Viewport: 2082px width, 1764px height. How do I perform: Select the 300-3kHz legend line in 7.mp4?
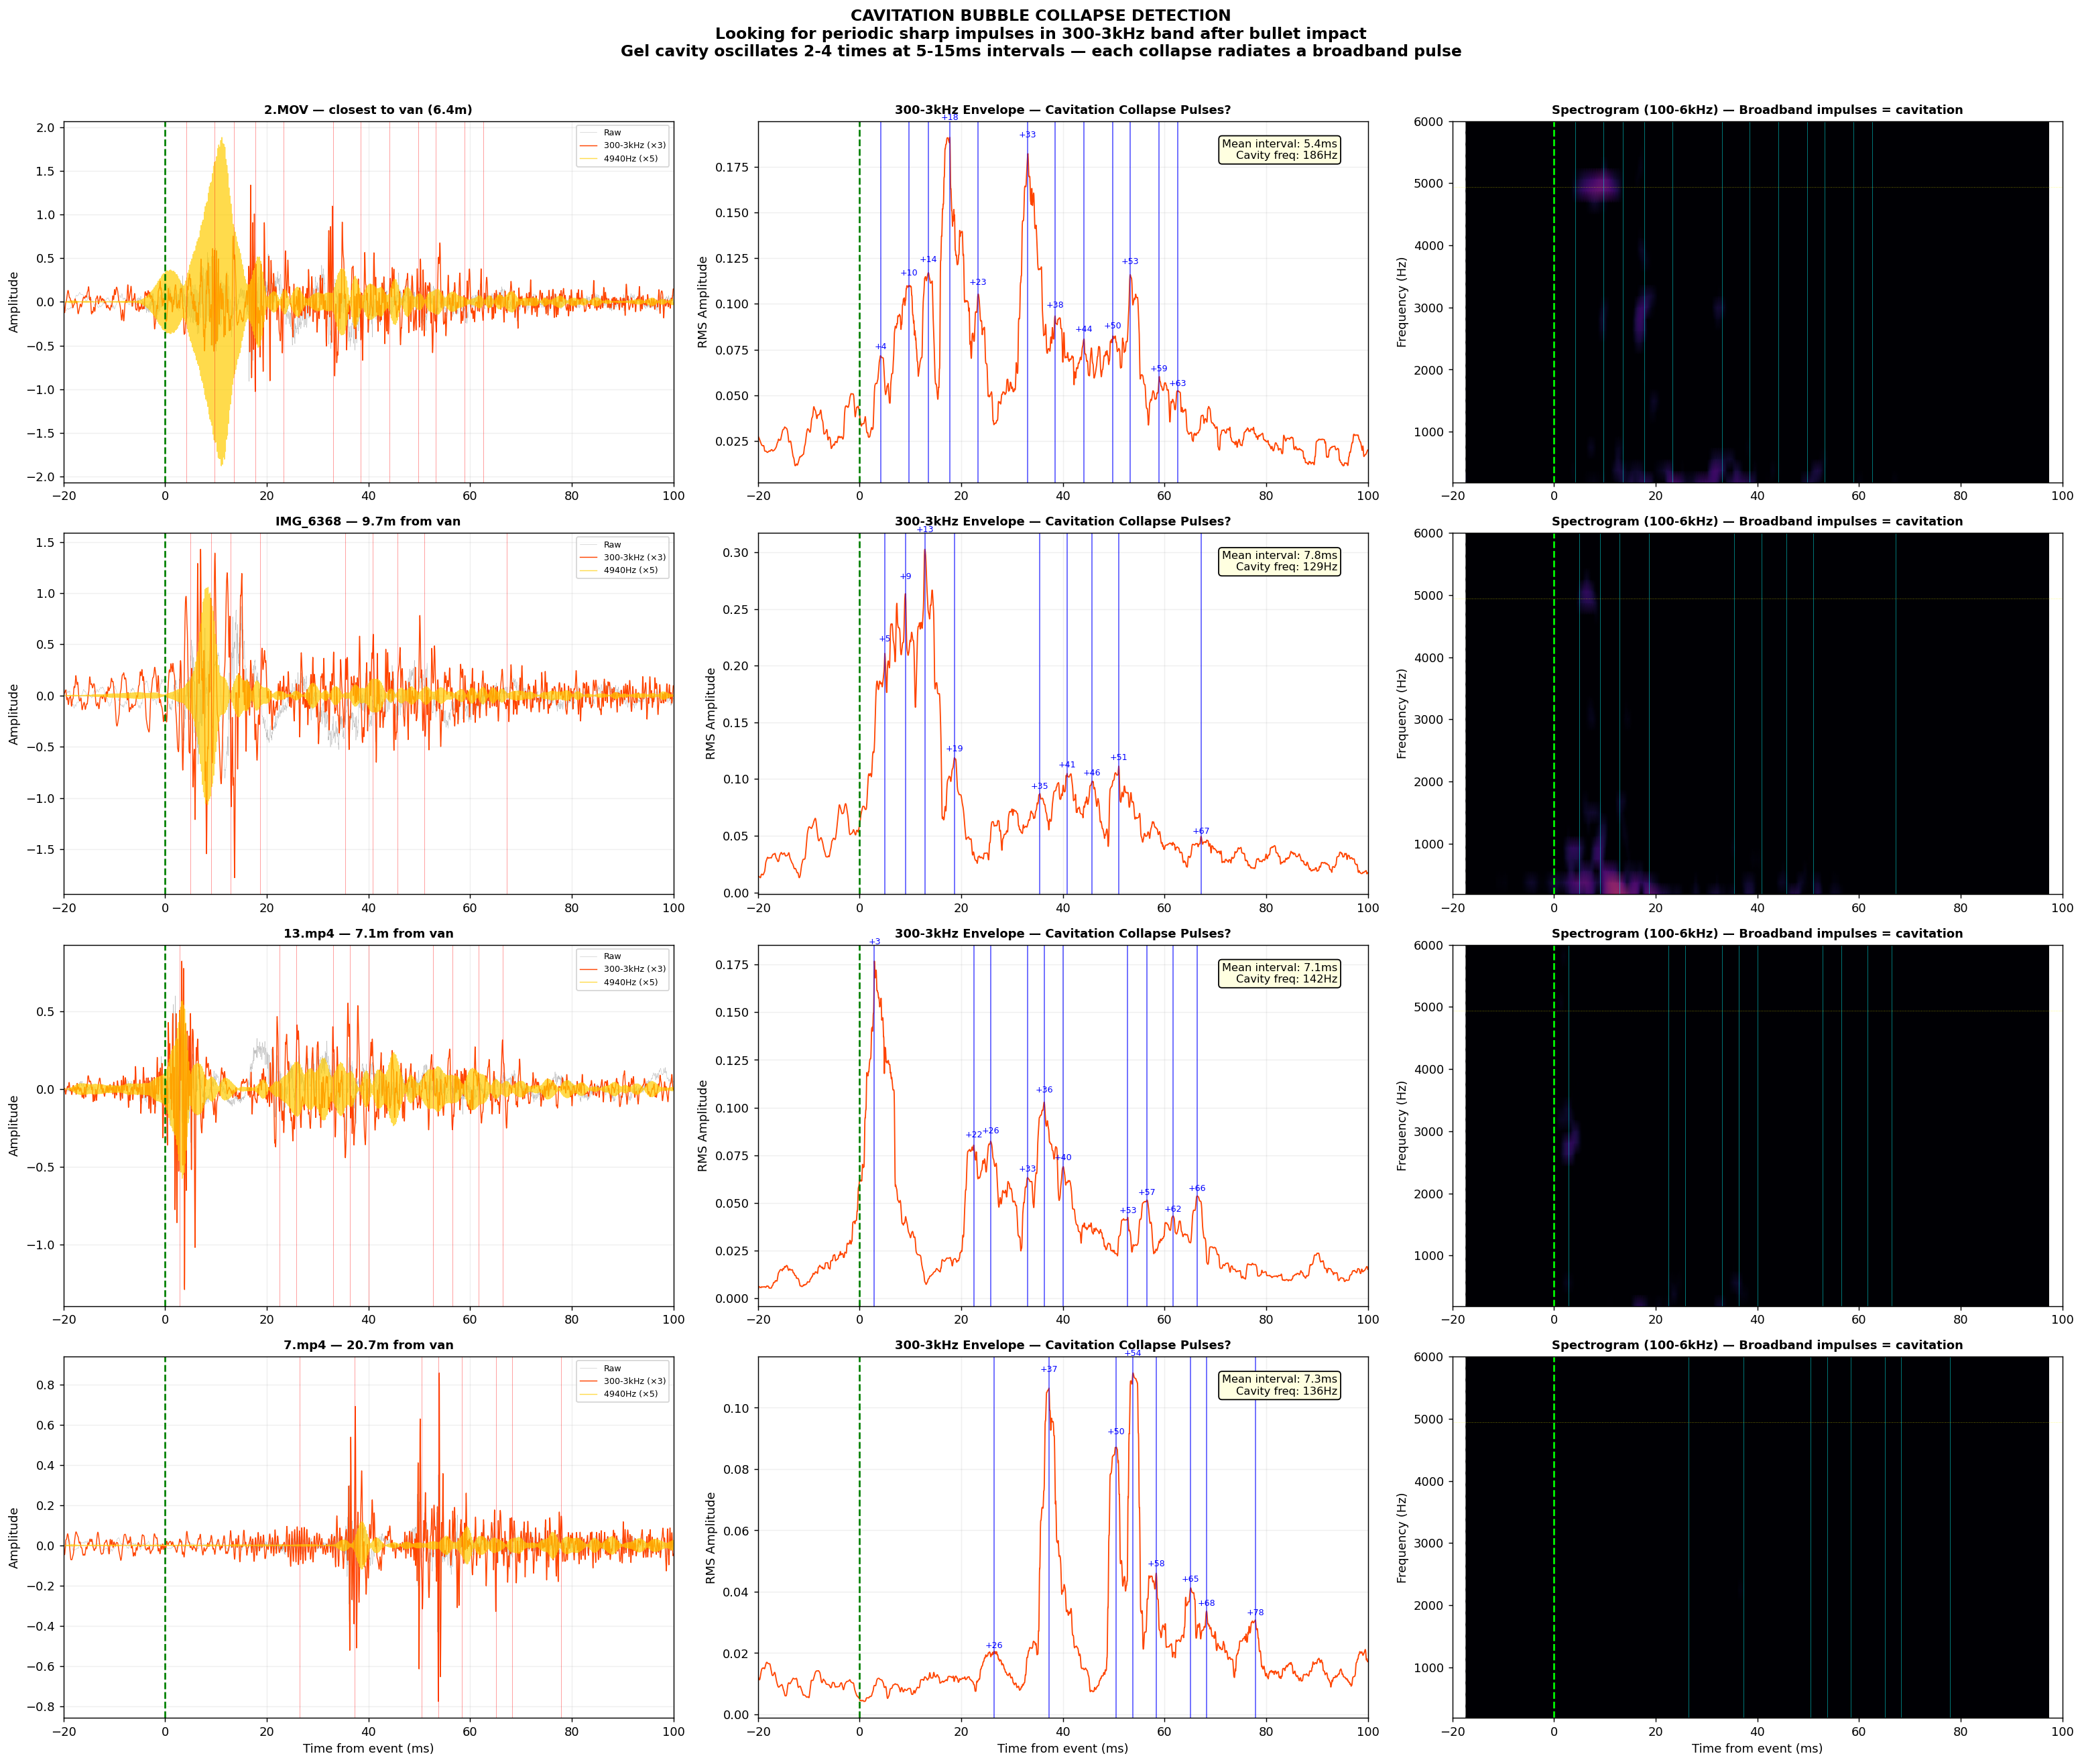[x=589, y=1381]
